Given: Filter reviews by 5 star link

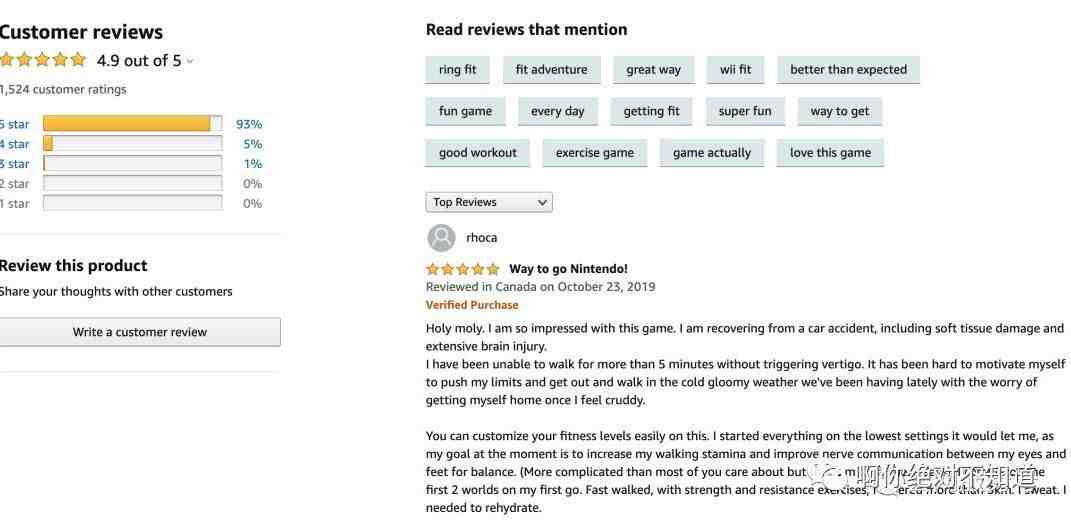Looking at the screenshot, I should [15, 124].
